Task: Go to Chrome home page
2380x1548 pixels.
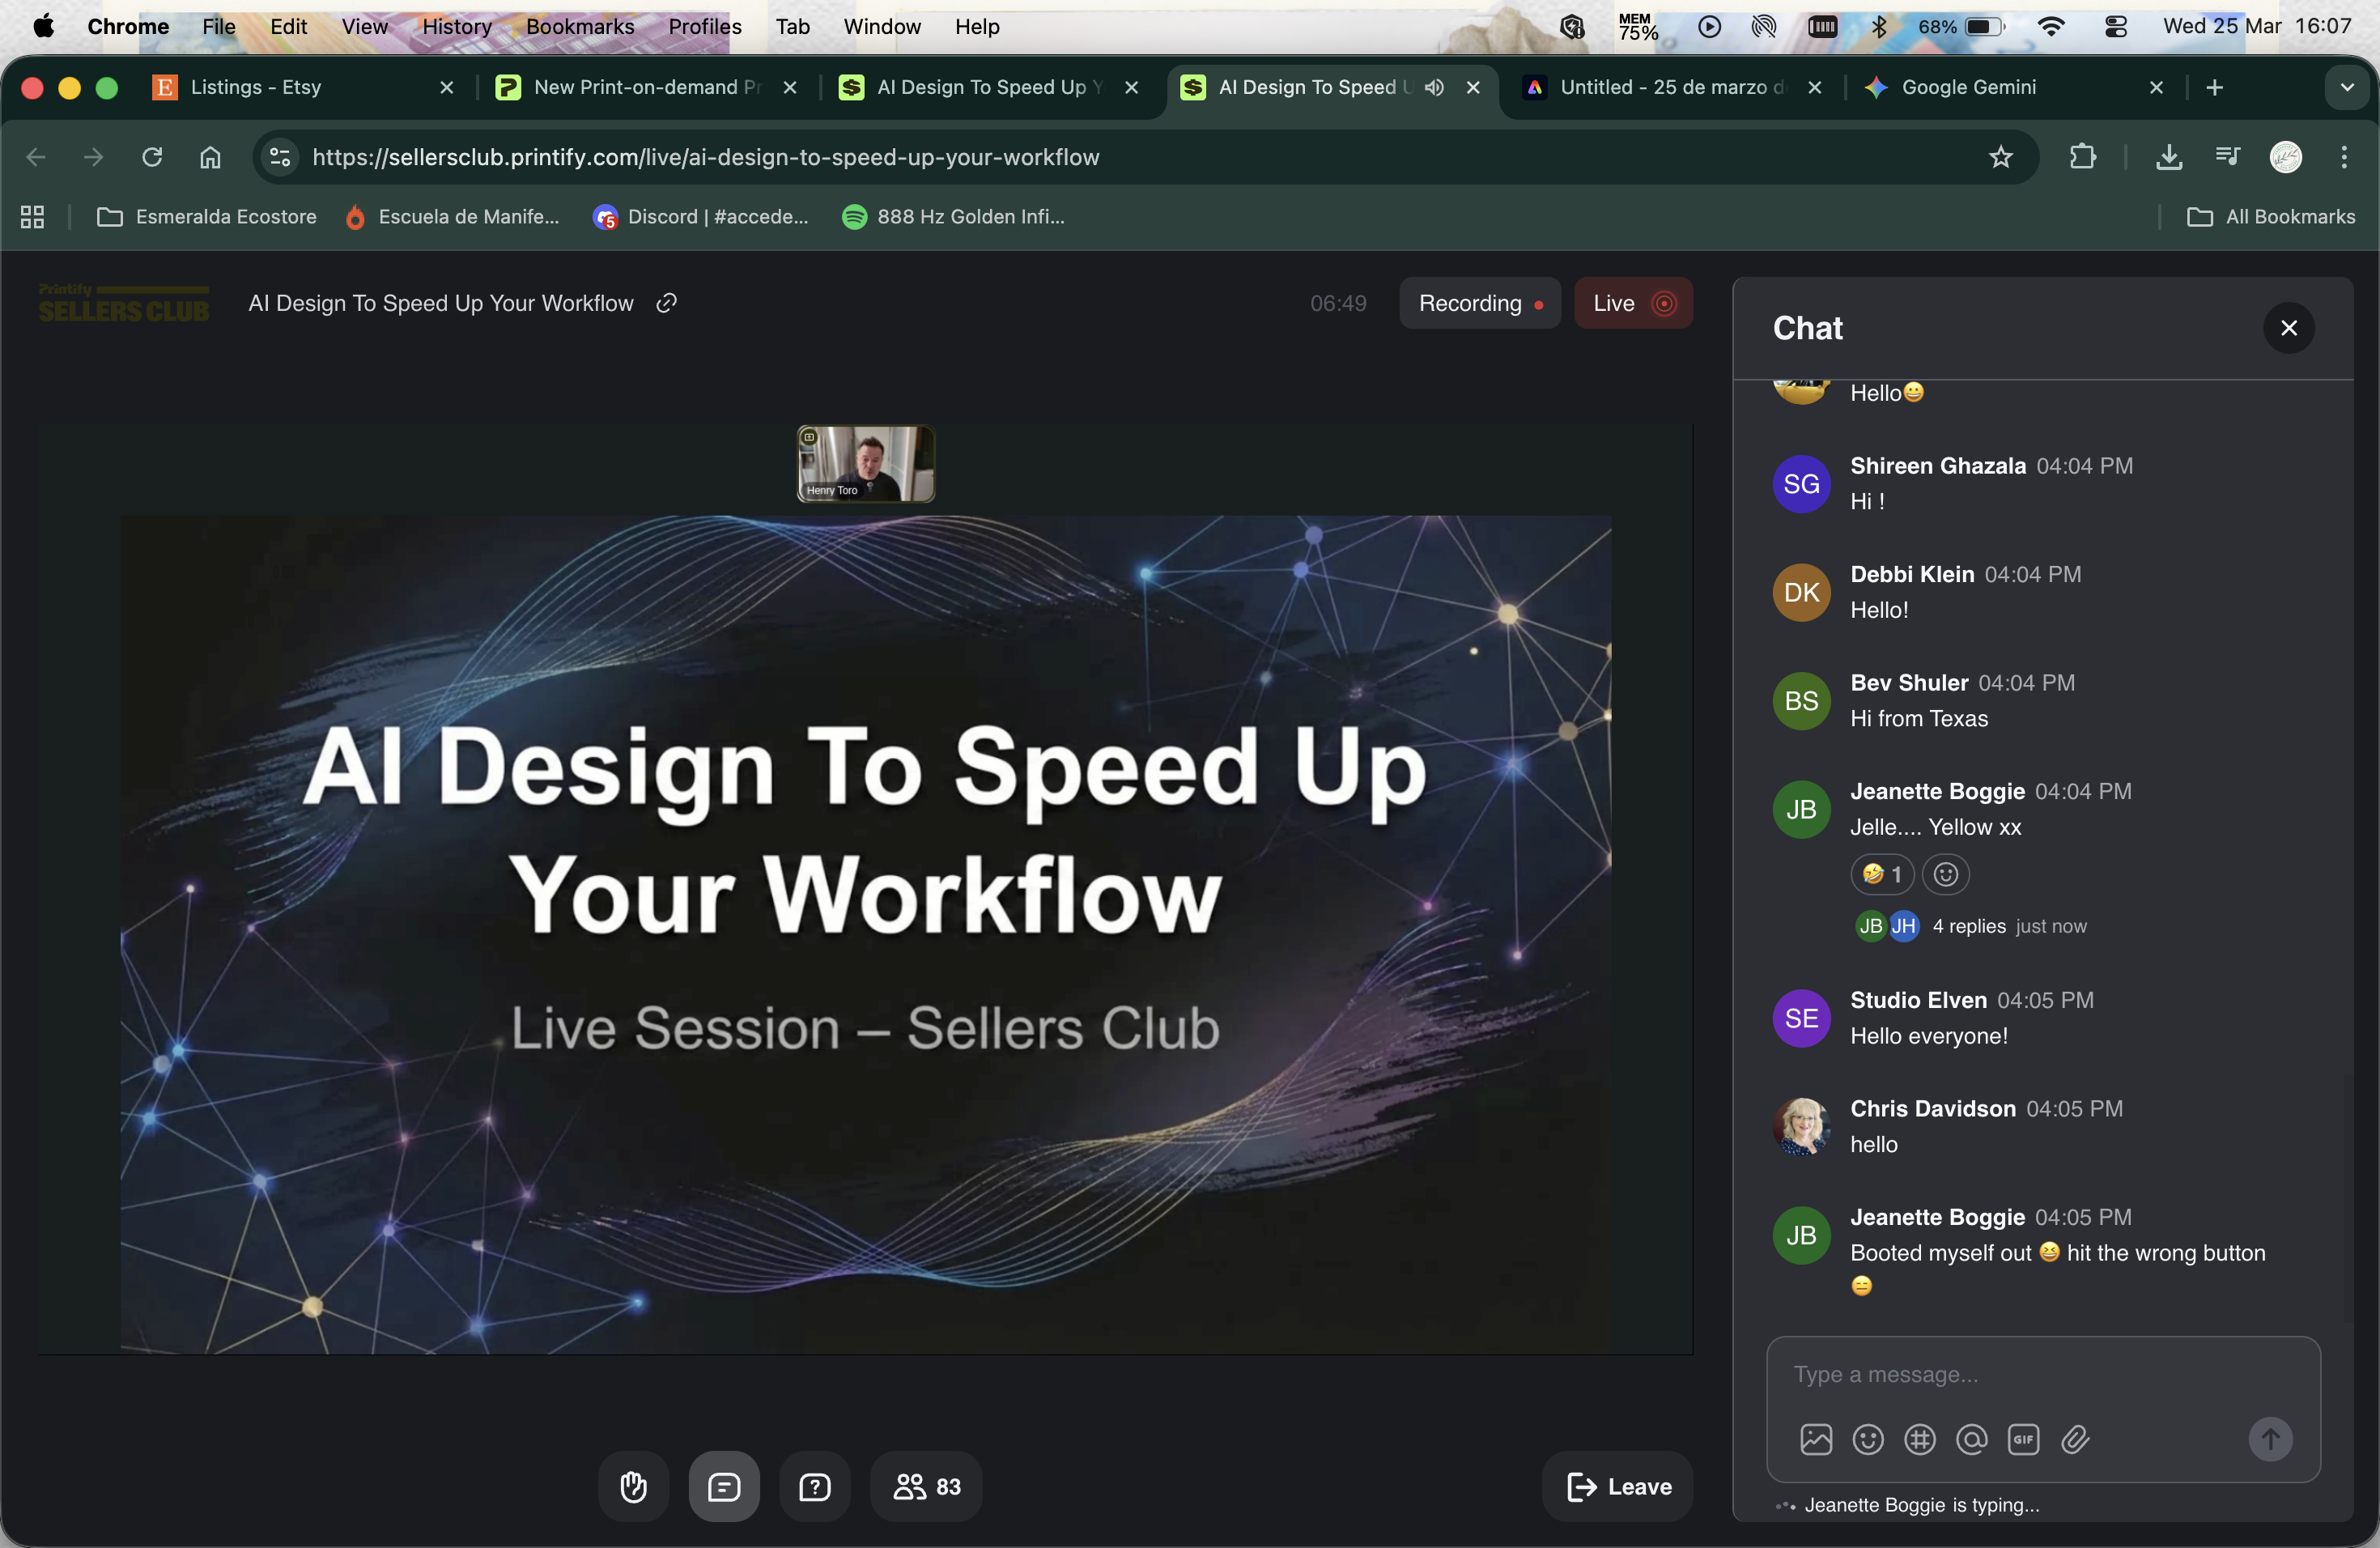Action: point(210,157)
